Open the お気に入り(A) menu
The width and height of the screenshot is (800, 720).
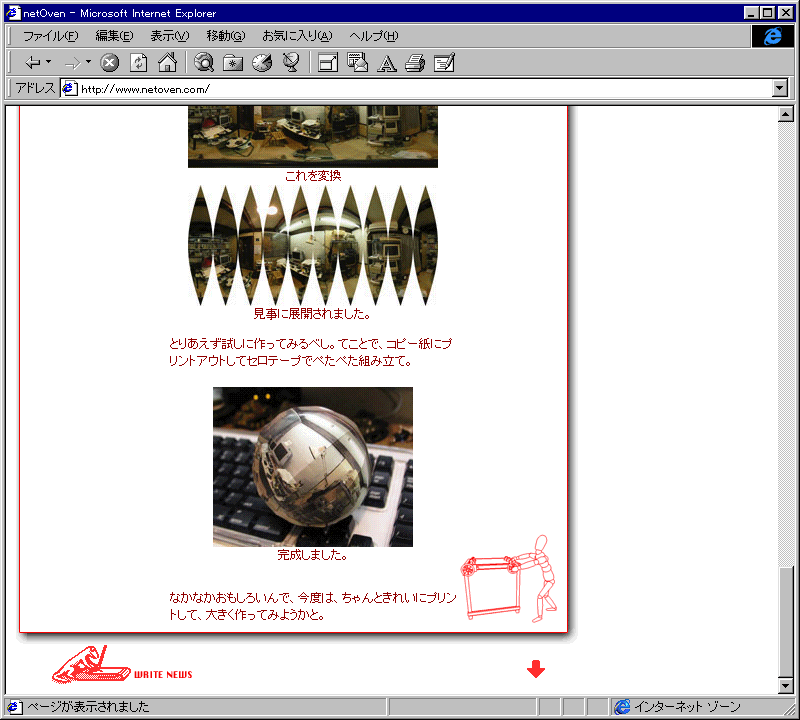click(x=297, y=36)
